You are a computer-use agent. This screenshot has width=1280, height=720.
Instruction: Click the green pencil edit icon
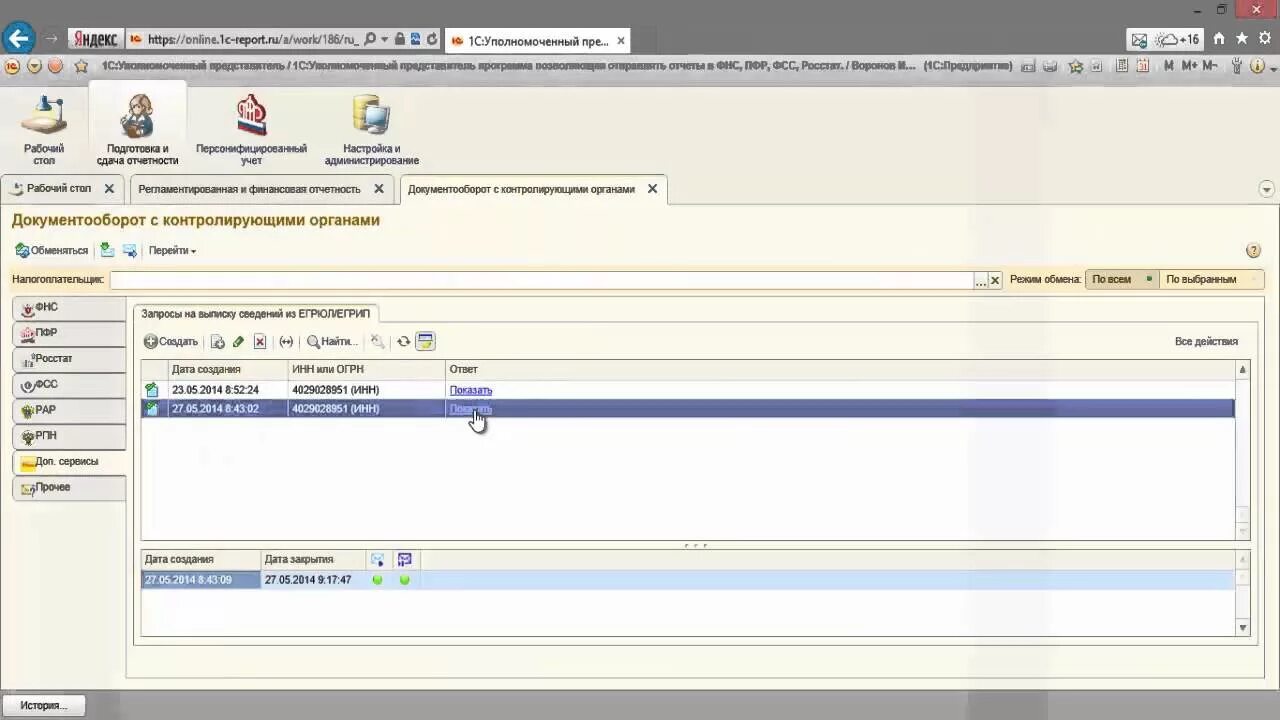click(x=238, y=342)
